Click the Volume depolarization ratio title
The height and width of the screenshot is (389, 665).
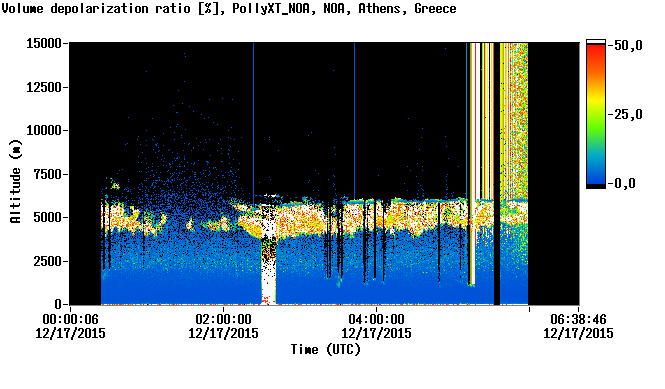[96, 8]
